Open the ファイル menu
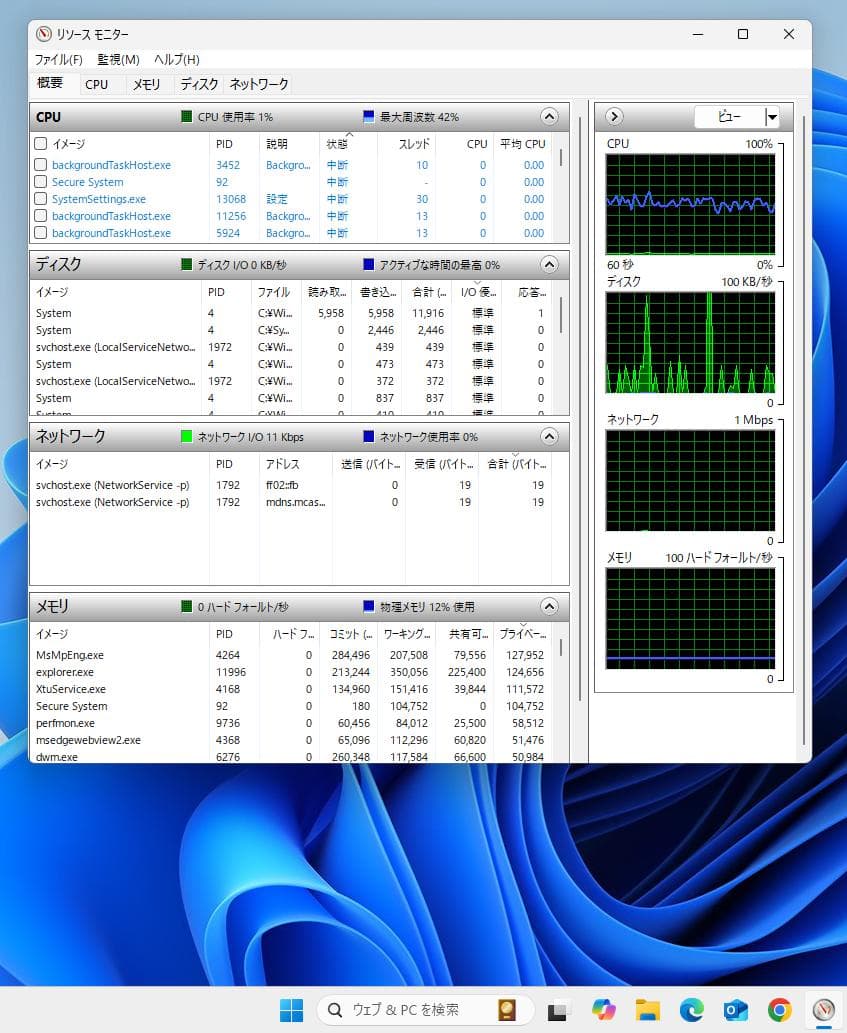Screen dimensions: 847x1033 [x=60, y=59]
